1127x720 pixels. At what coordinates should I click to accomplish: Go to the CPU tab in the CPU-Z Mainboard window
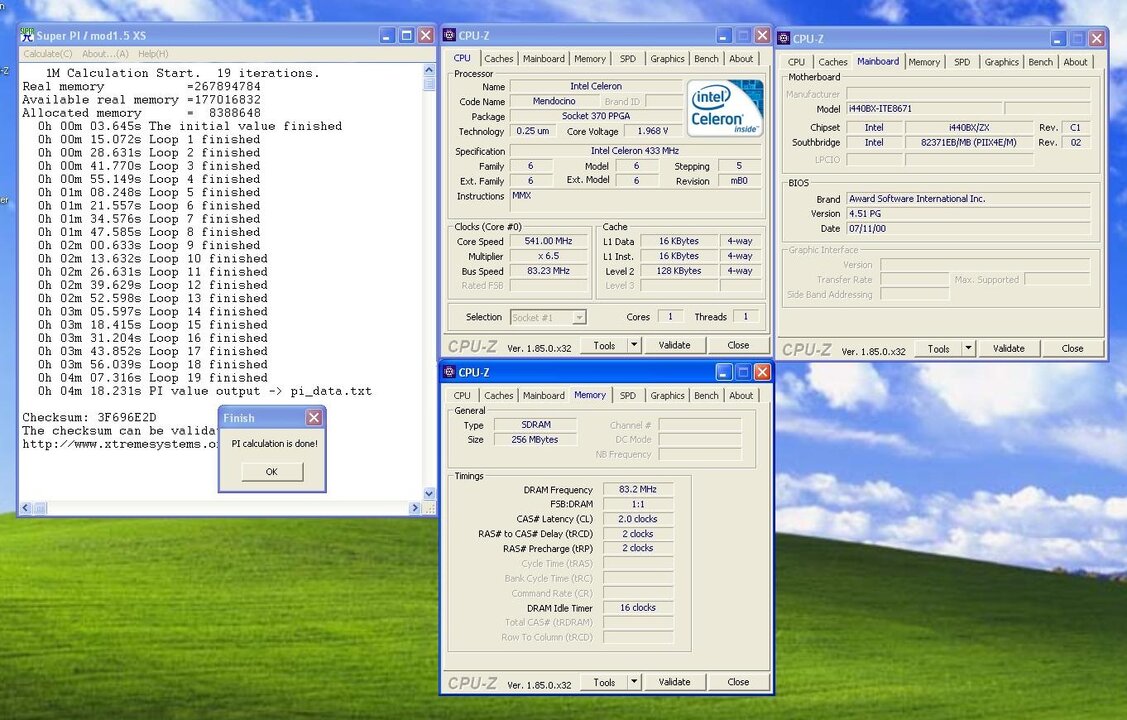click(796, 63)
